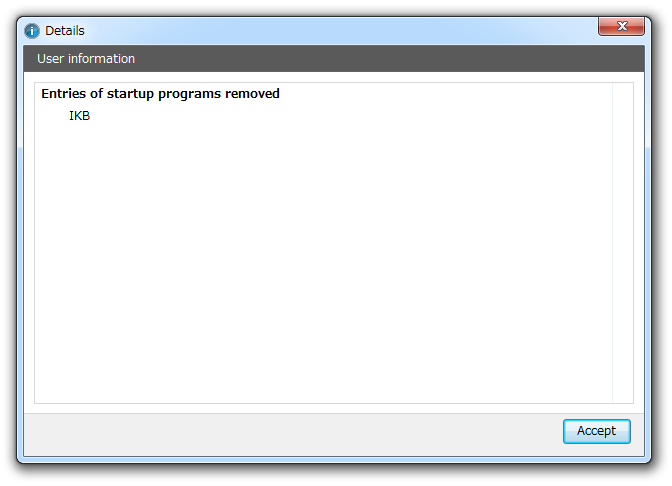This screenshot has height=486, width=672.
Task: Click the gray footer panel left of Accept
Action: pyautogui.click(x=293, y=435)
